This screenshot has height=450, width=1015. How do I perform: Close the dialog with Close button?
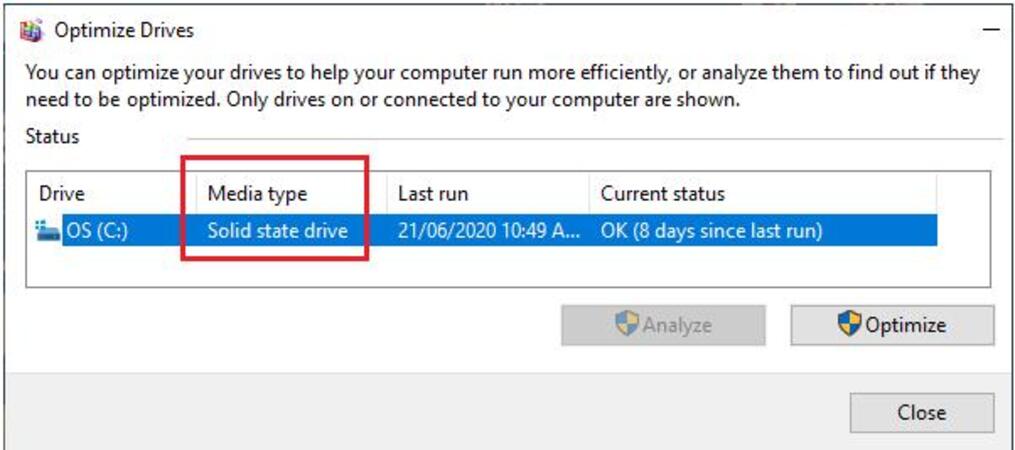coord(922,412)
